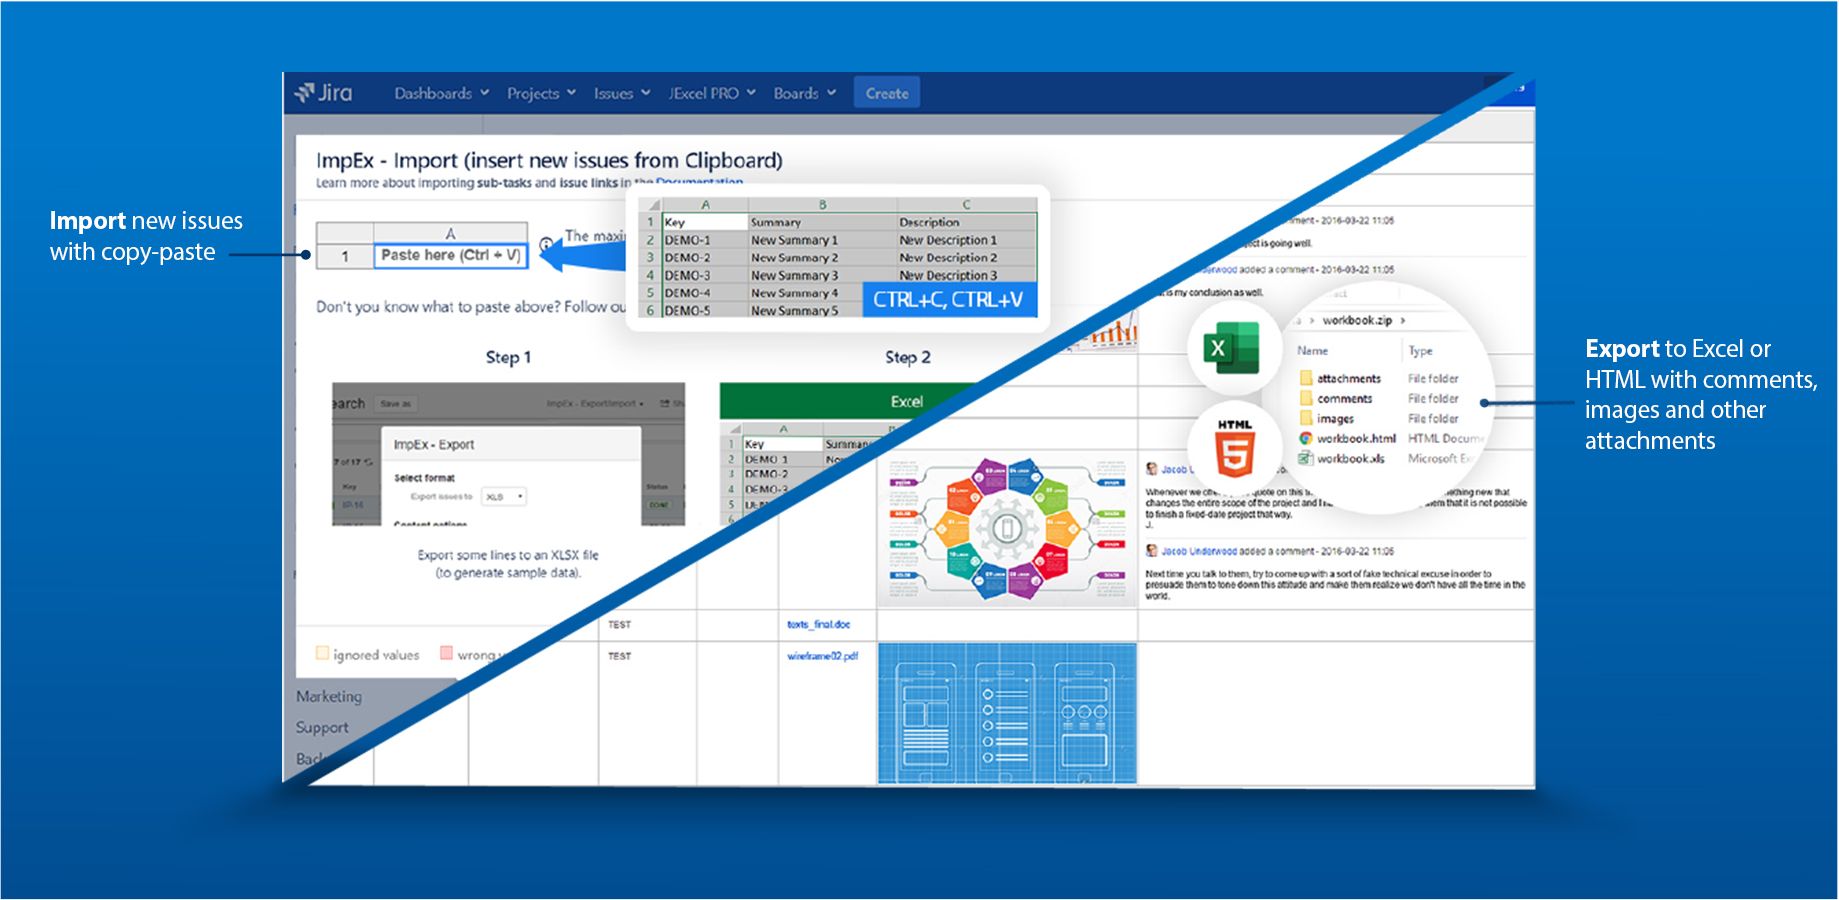1839x900 pixels.
Task: Click the Type column header
Action: 1421,350
